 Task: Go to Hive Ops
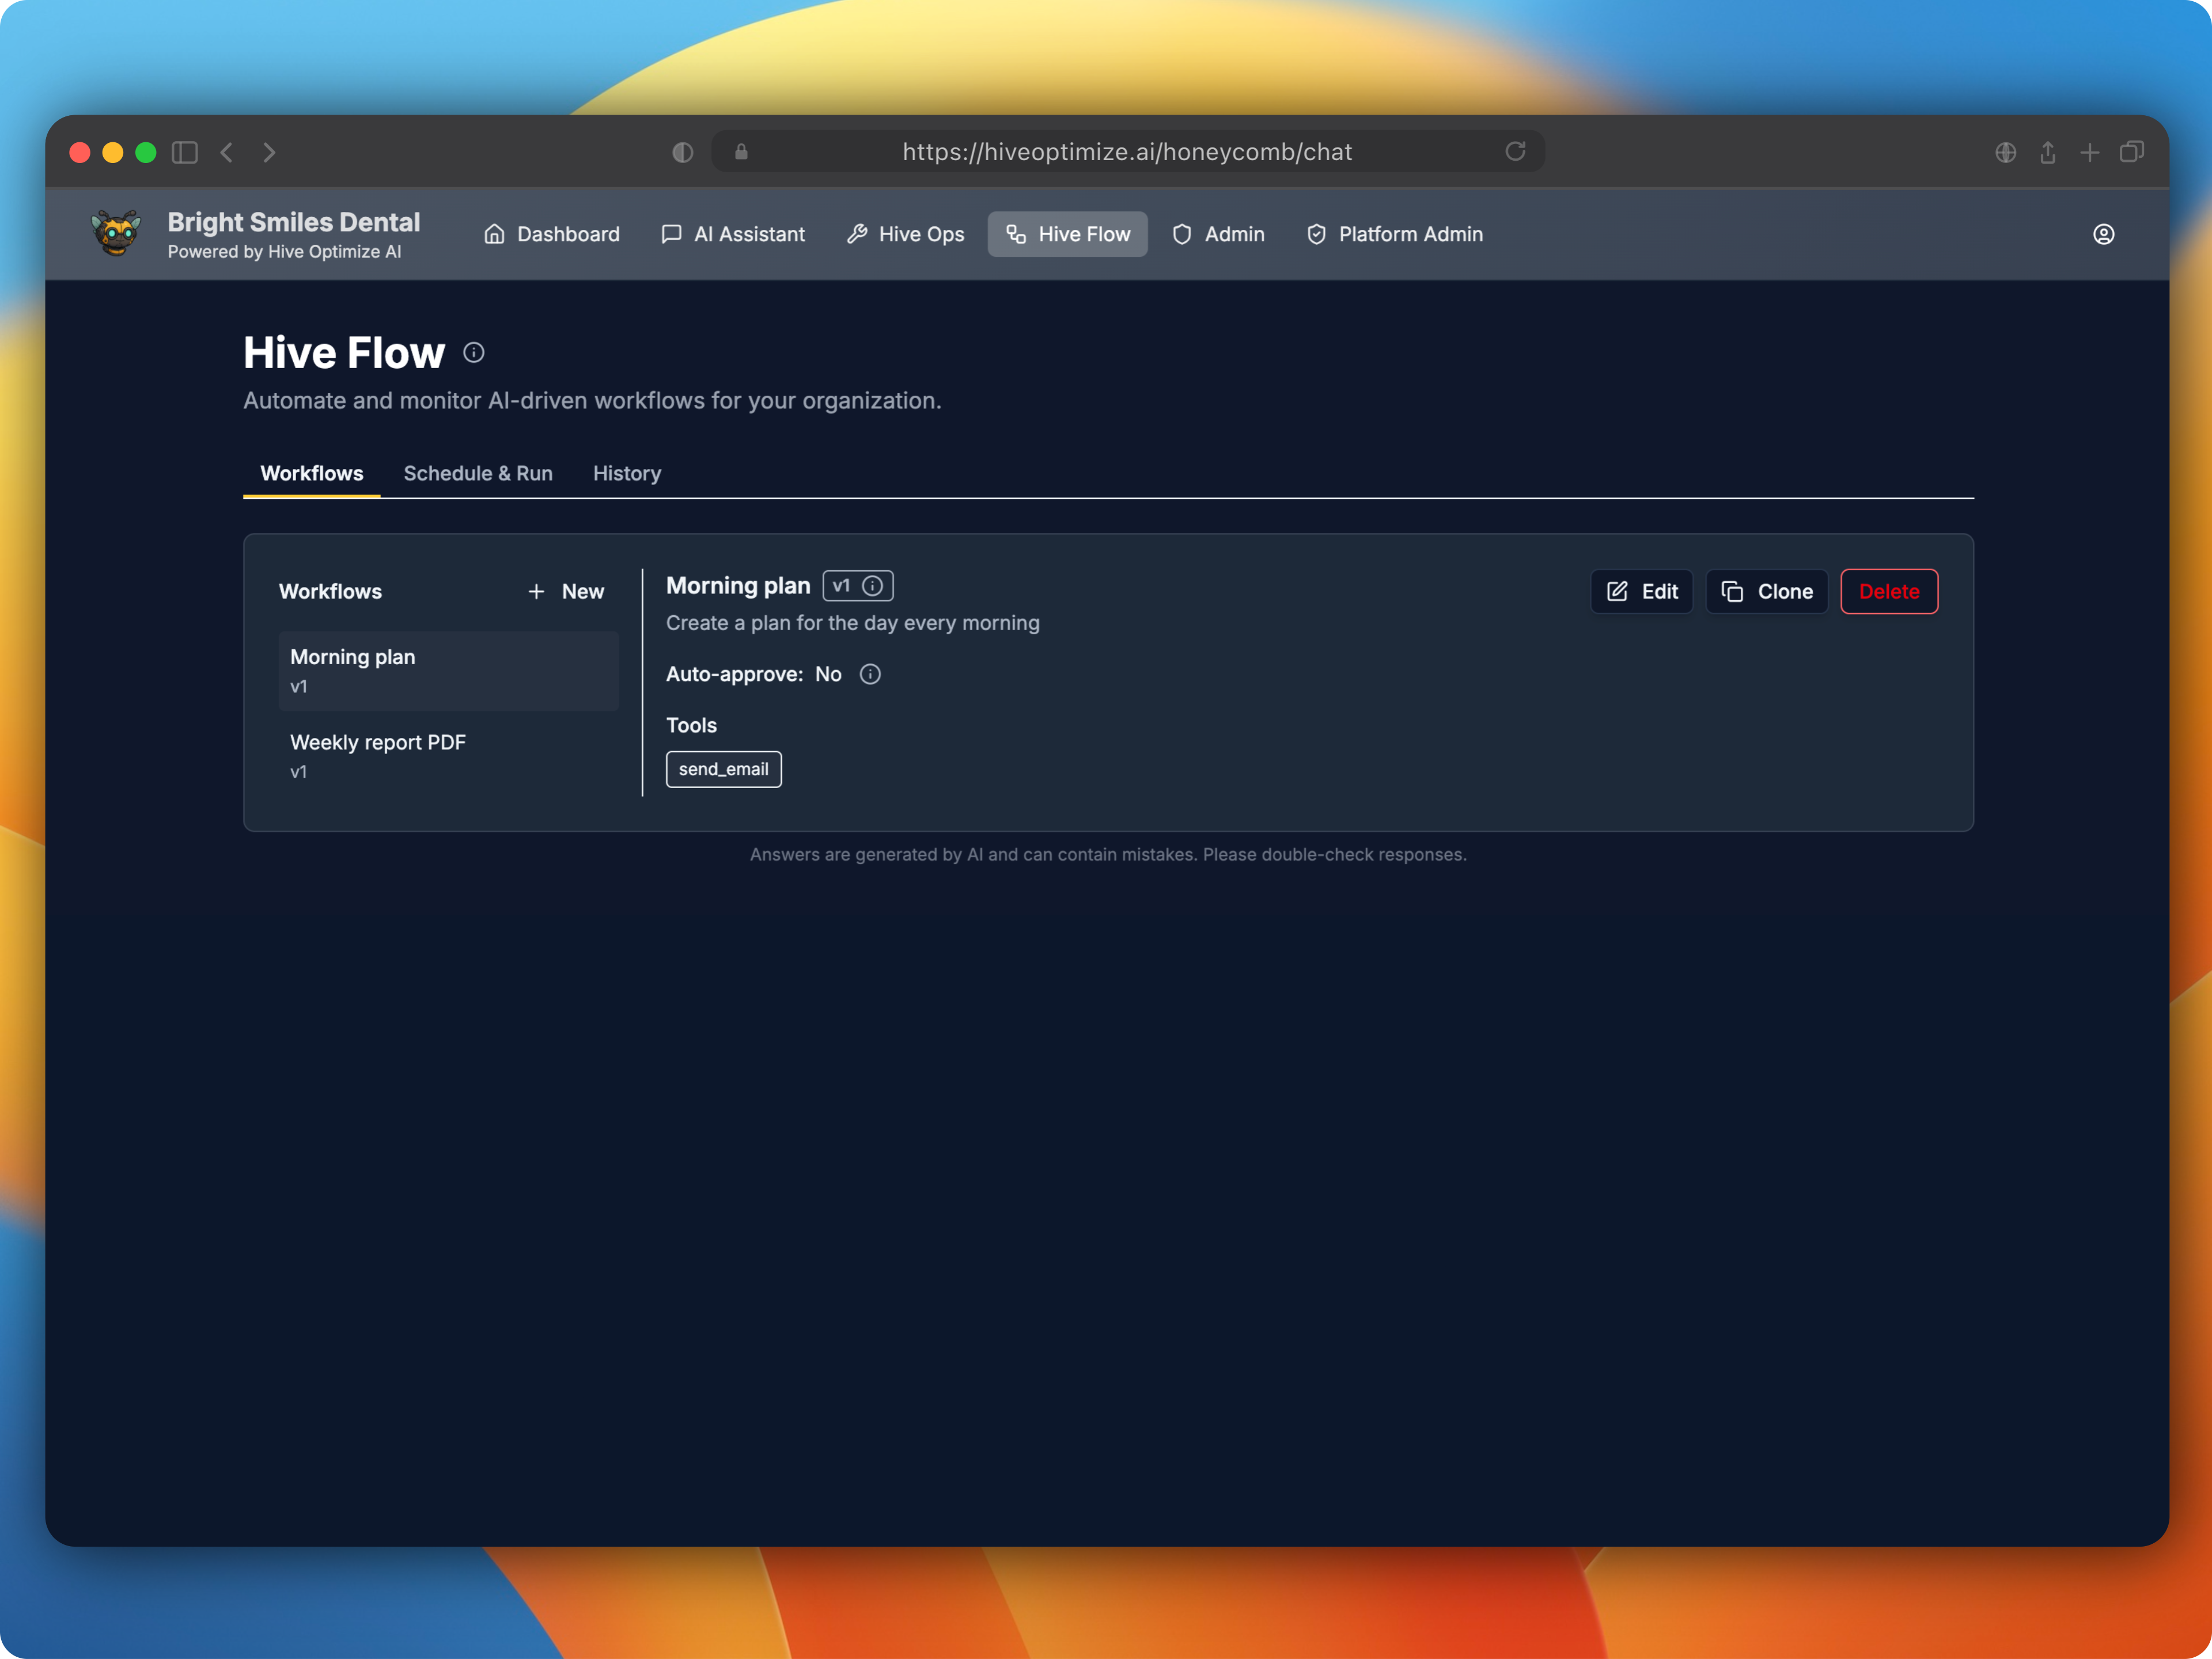coord(905,234)
